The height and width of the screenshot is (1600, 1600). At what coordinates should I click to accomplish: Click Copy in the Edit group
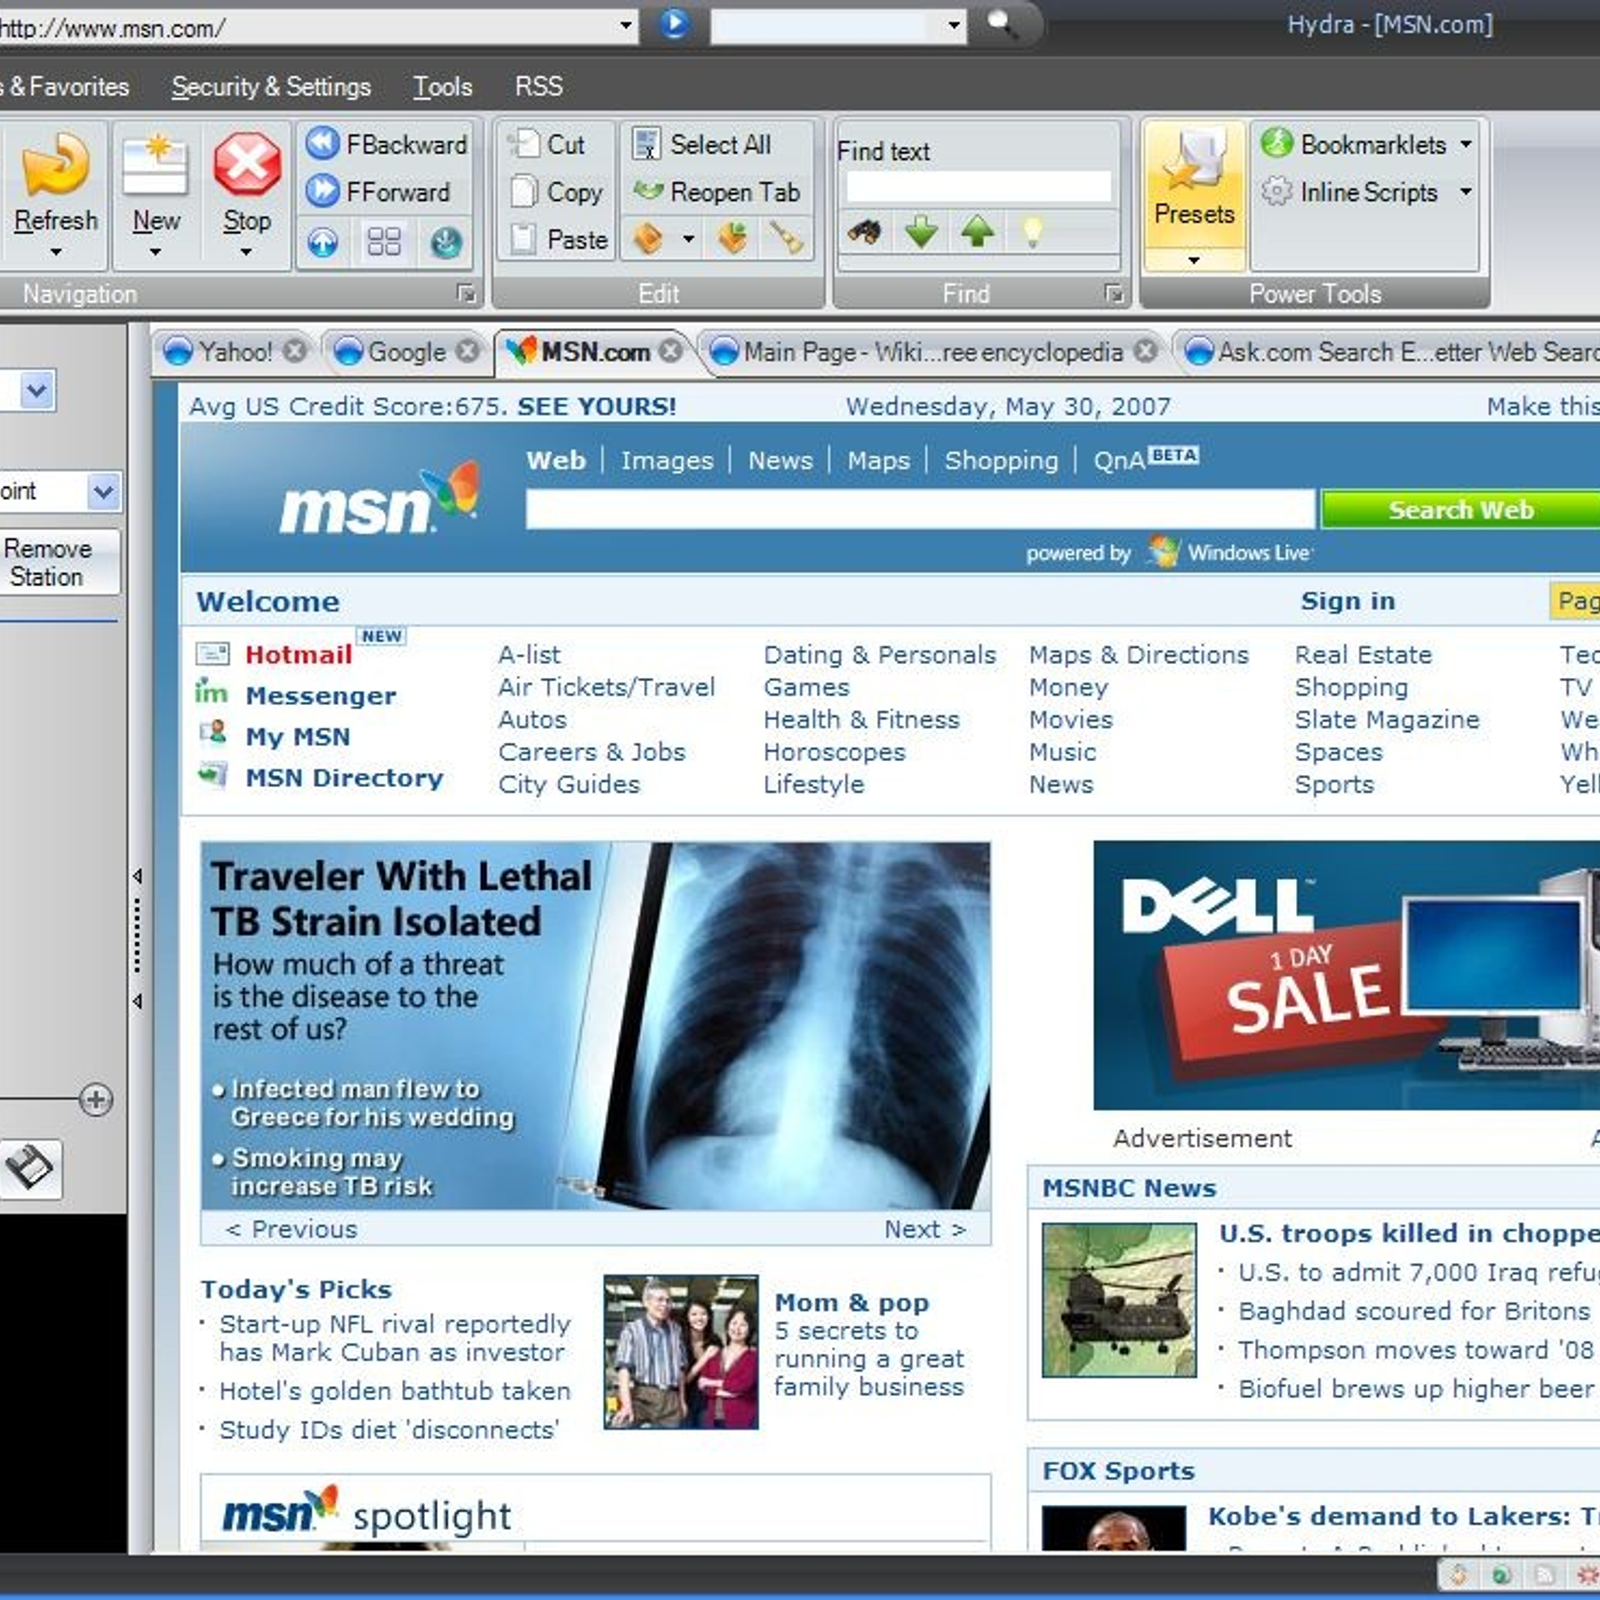click(556, 191)
